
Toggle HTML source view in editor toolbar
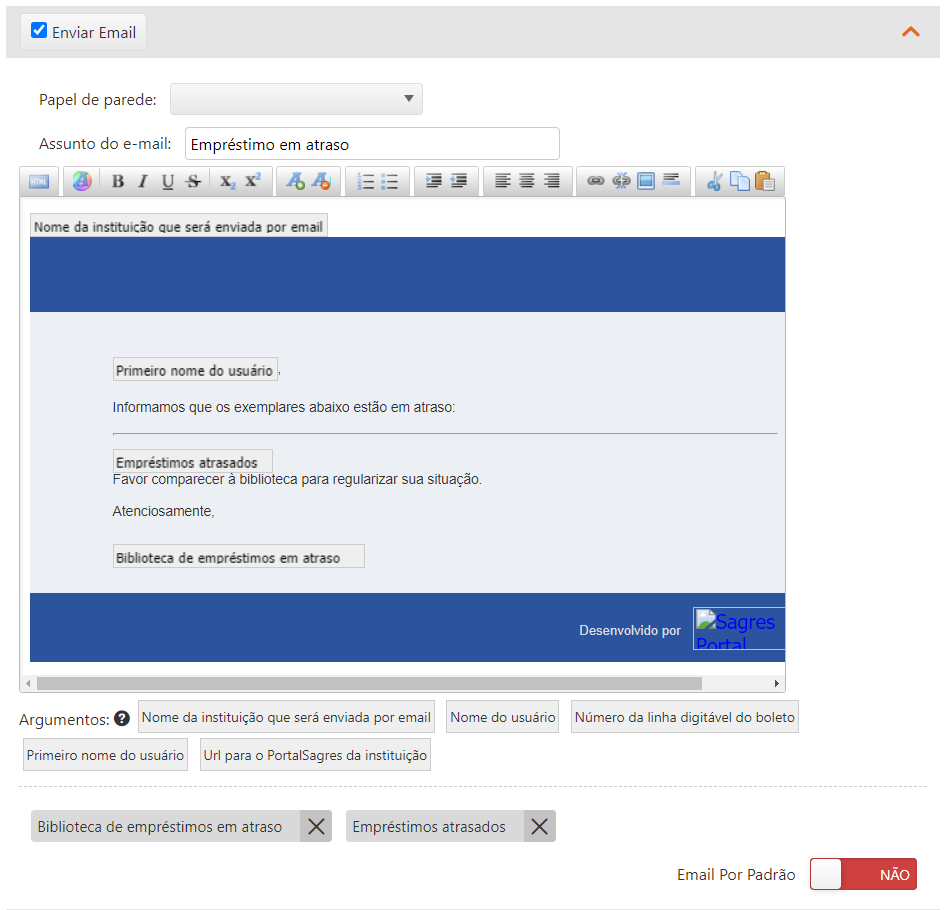(x=39, y=181)
